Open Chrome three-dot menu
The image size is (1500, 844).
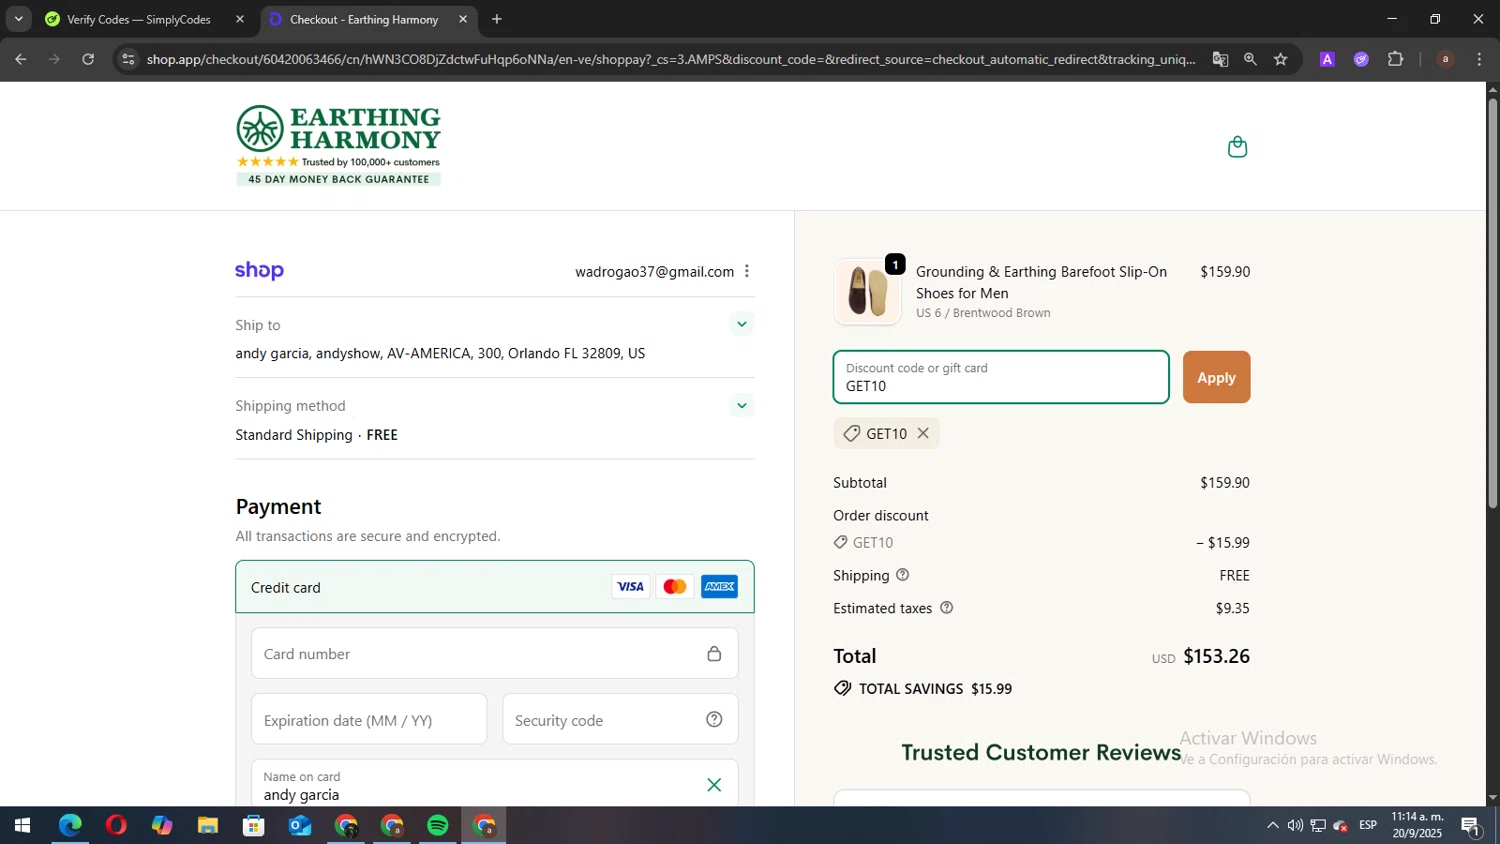(x=1480, y=59)
